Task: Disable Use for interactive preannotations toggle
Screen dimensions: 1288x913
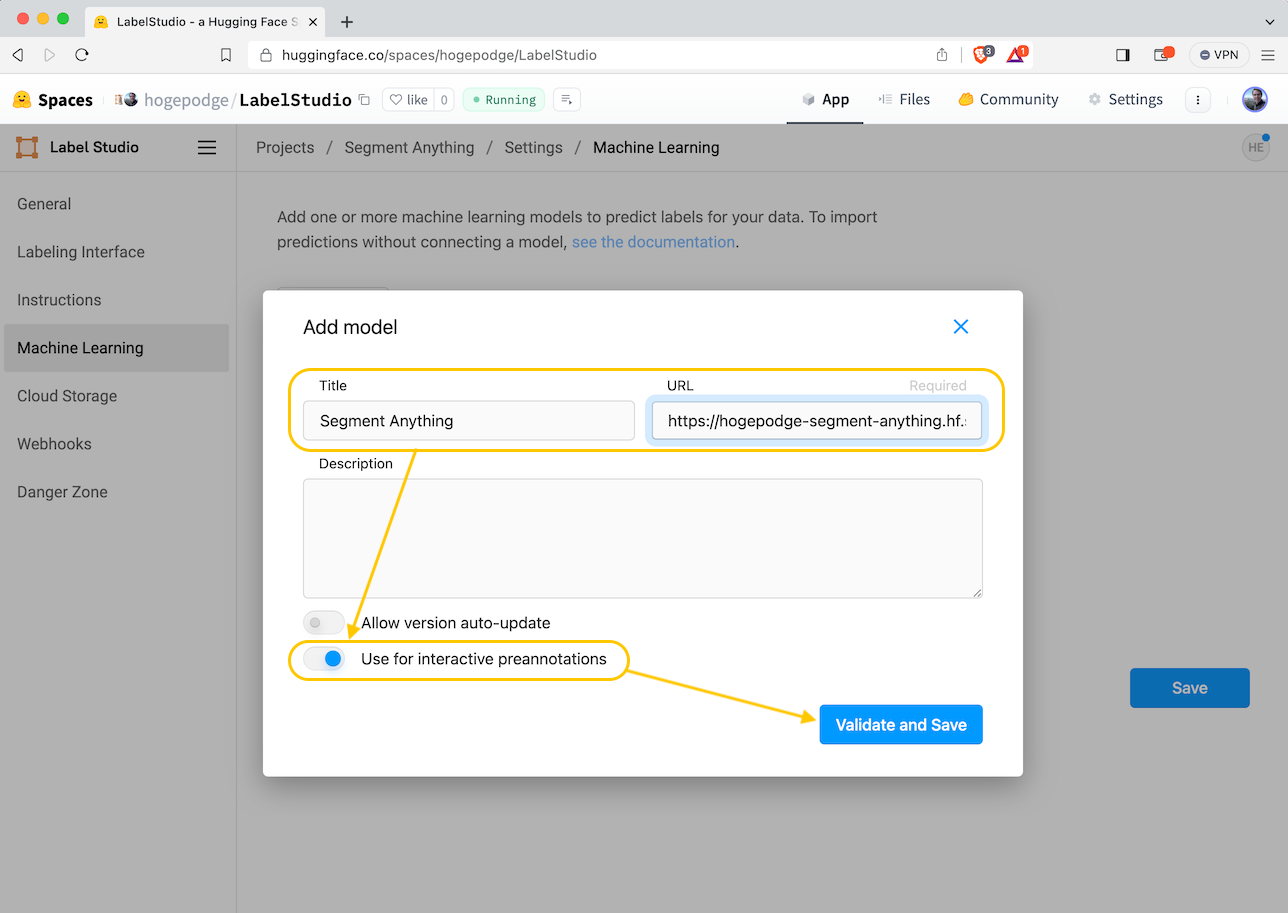Action: pos(324,659)
